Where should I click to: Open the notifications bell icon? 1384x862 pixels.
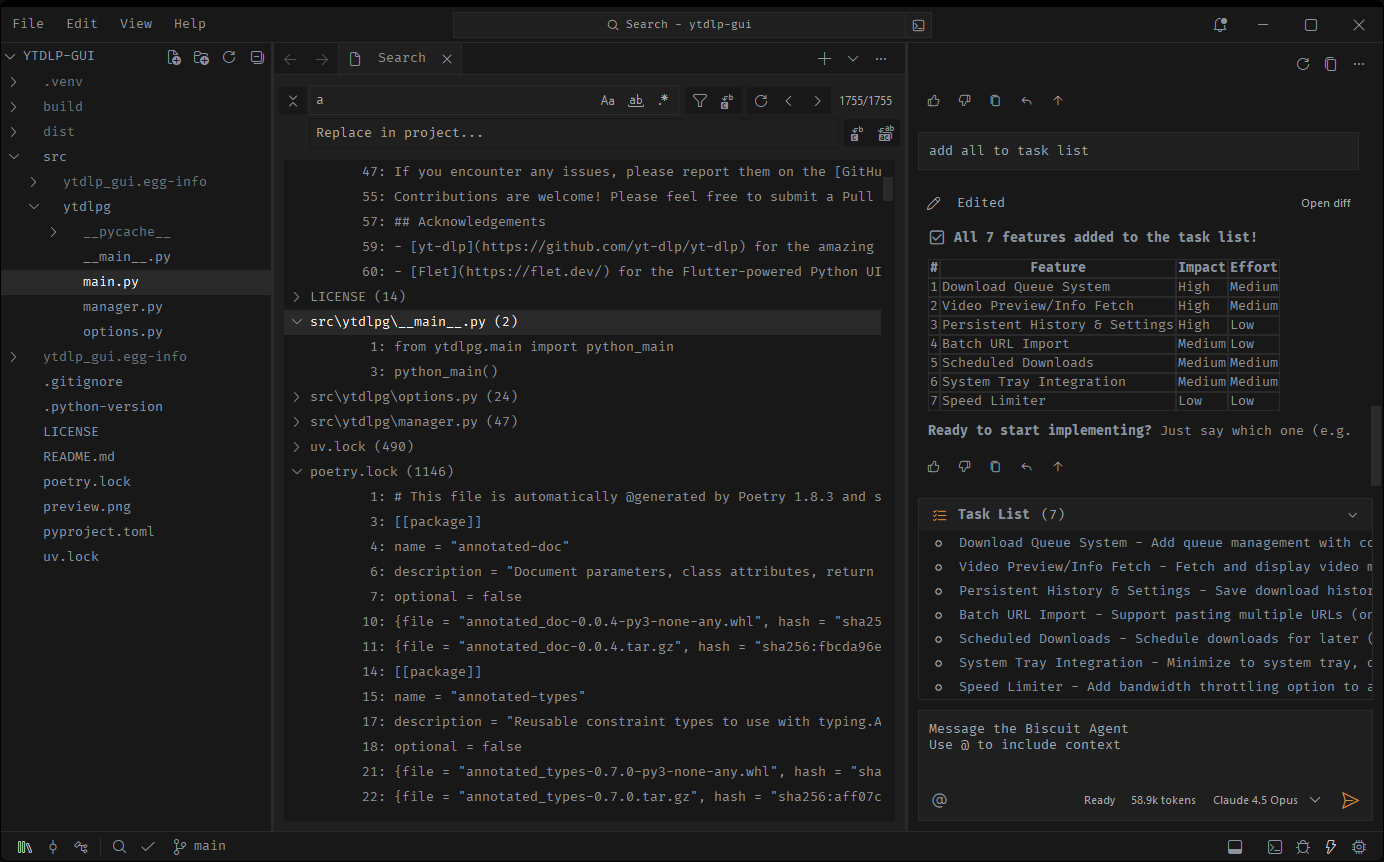point(1220,24)
